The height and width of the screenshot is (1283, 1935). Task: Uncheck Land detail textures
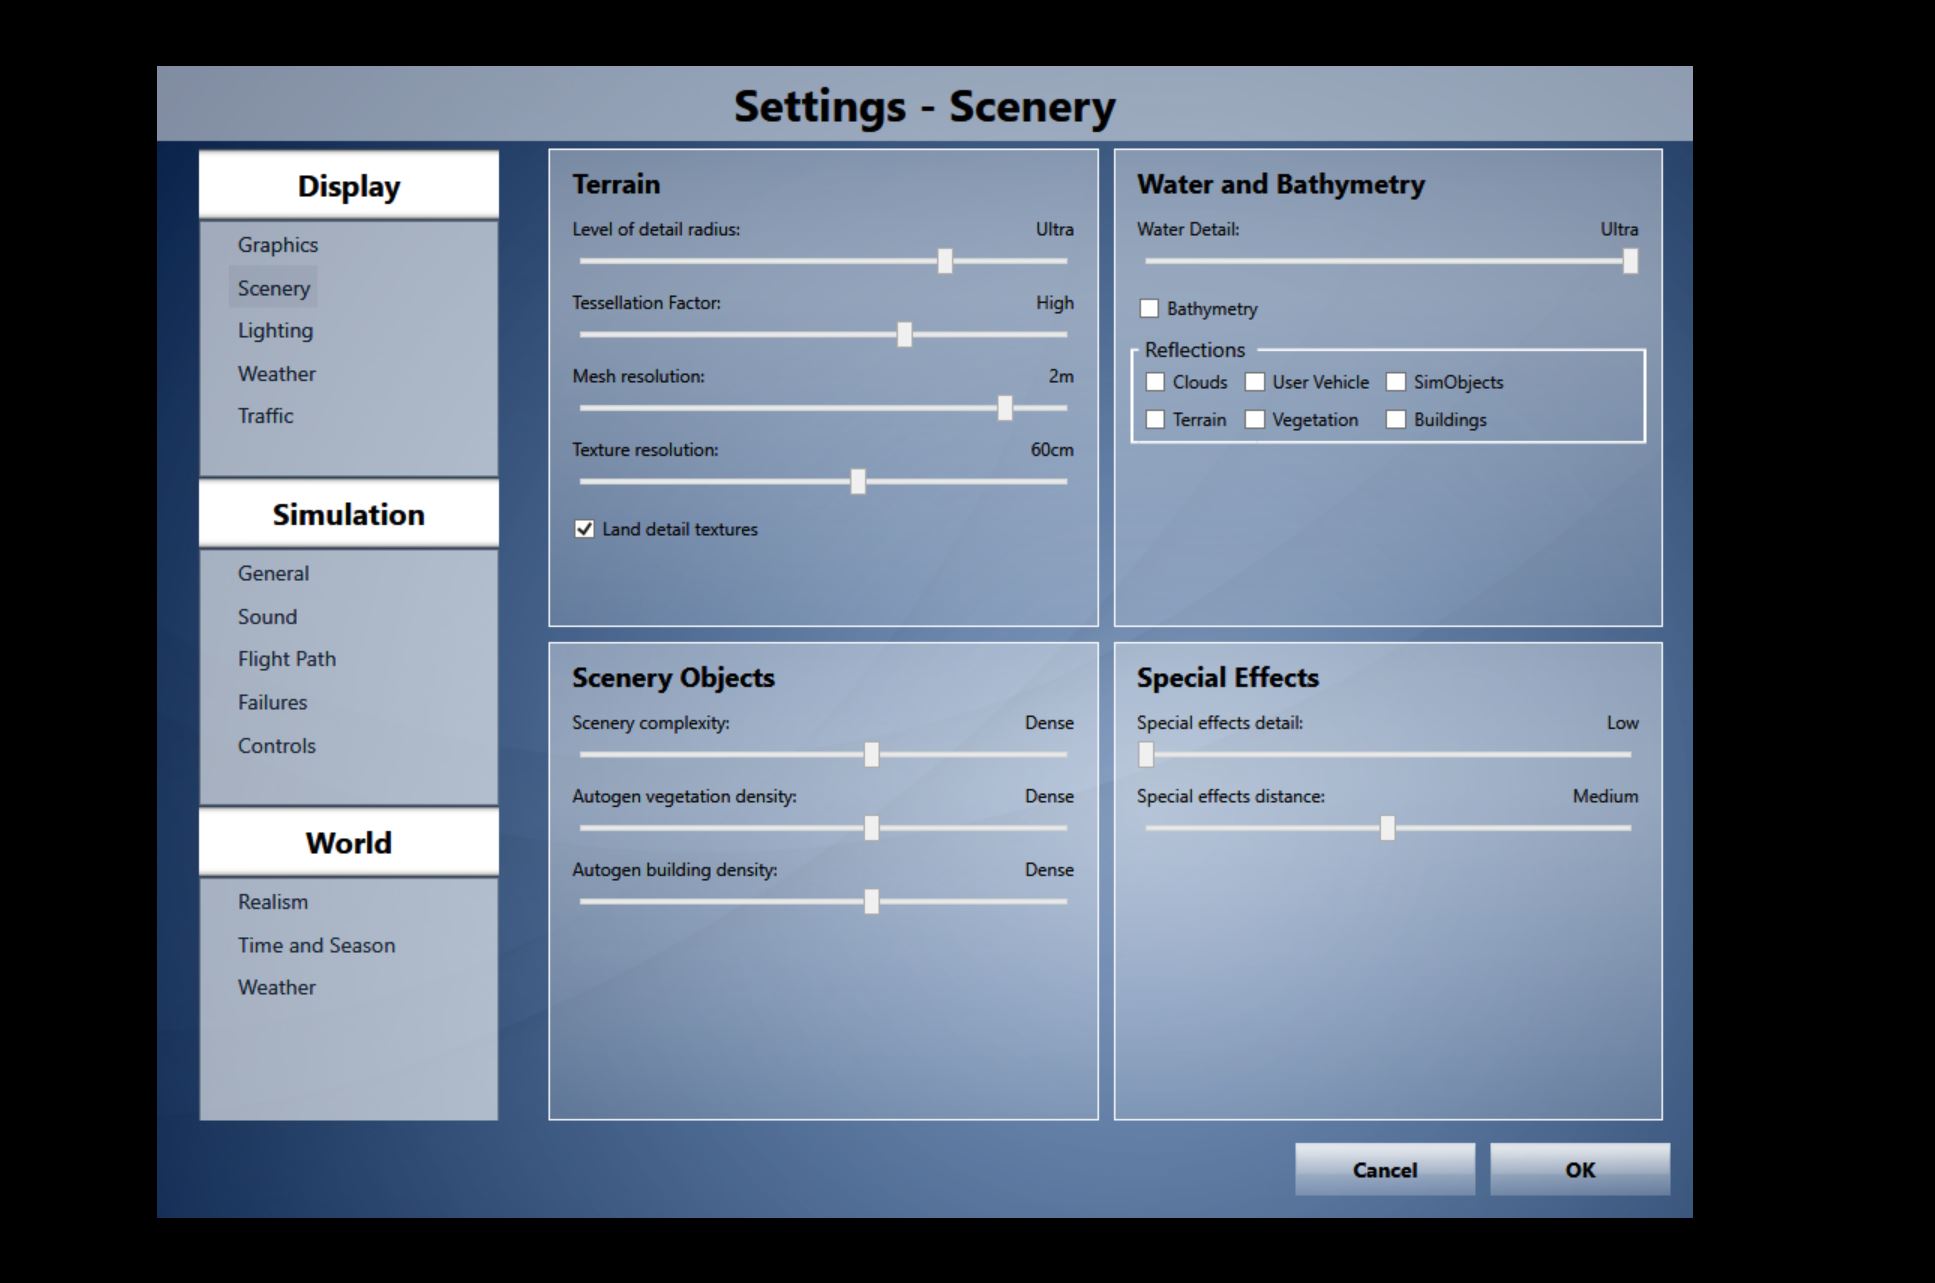coord(585,529)
